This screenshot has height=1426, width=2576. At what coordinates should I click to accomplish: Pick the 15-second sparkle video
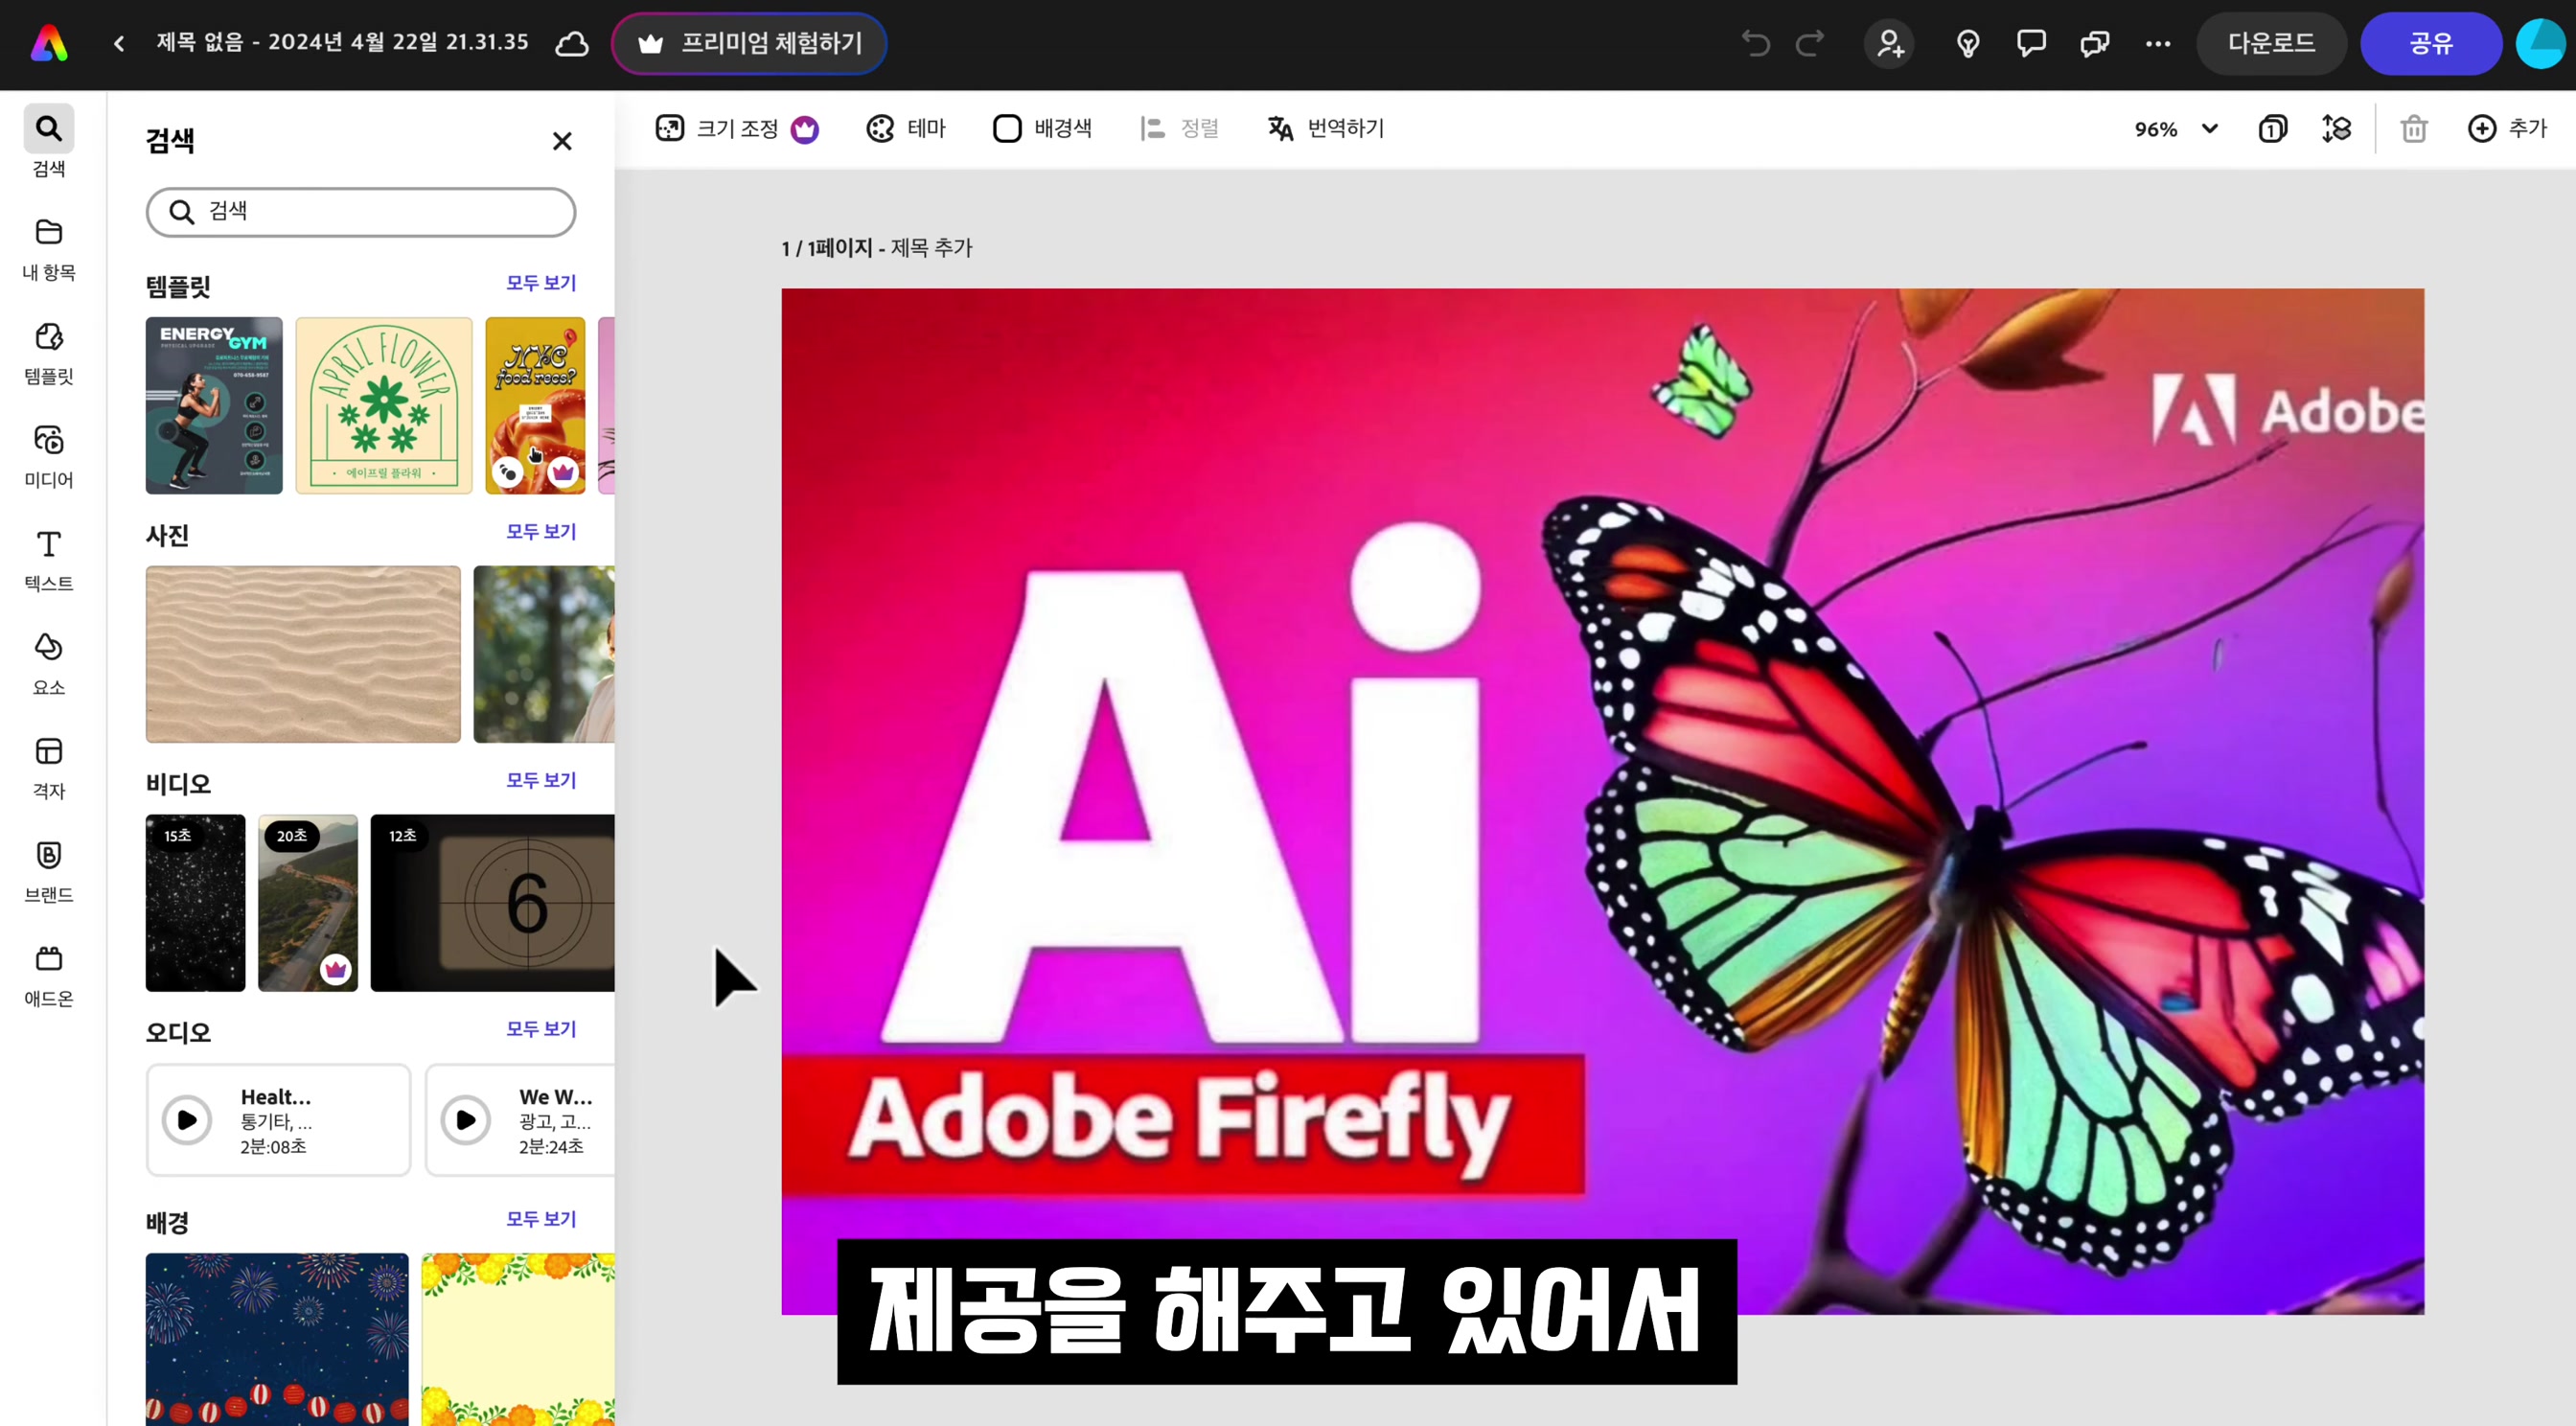(195, 903)
